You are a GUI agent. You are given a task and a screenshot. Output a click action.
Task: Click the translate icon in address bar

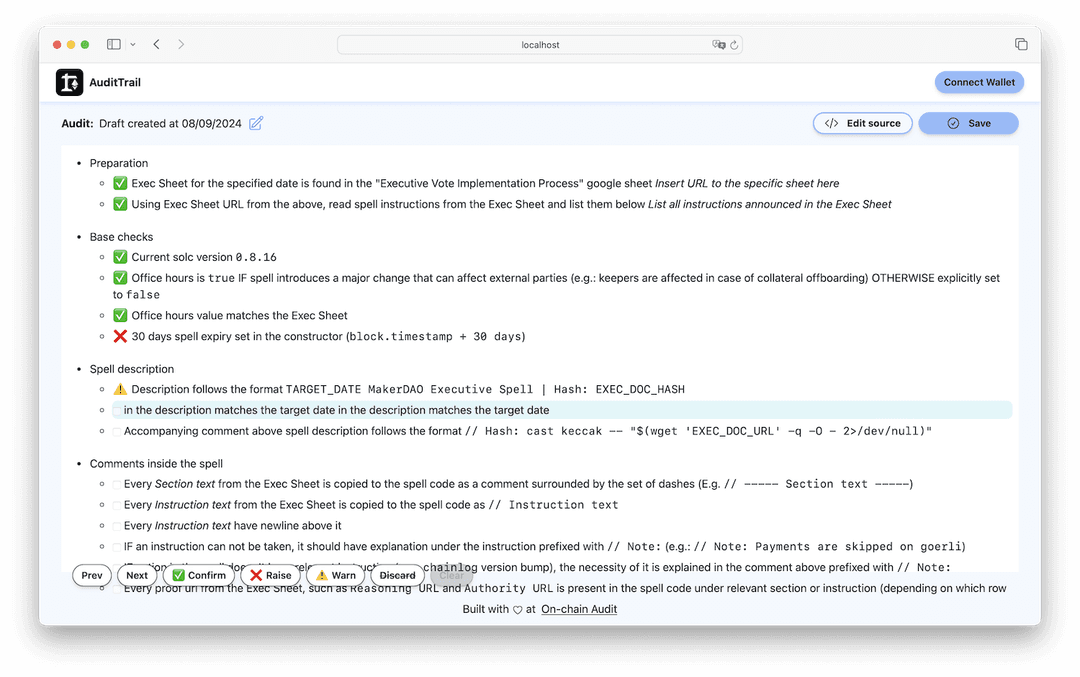coord(718,45)
